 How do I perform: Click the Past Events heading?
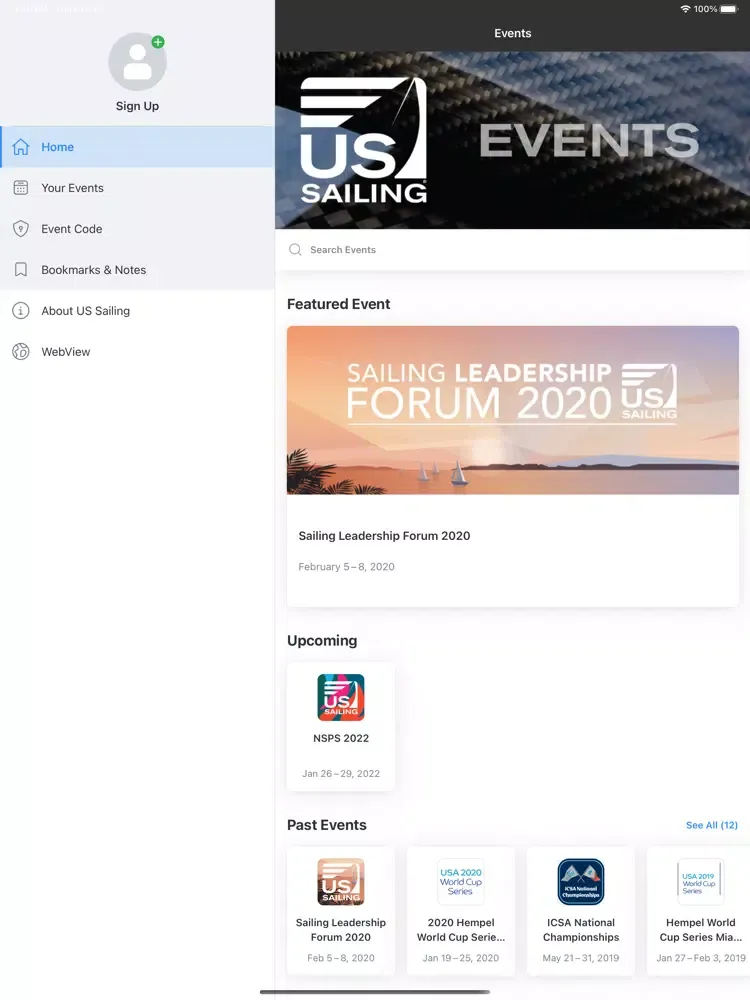[x=327, y=825]
